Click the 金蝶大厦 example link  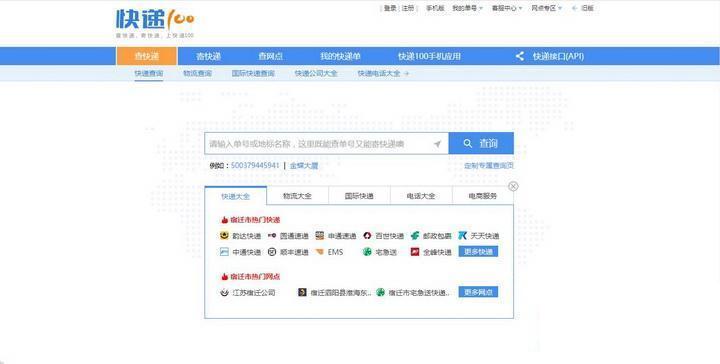click(304, 165)
